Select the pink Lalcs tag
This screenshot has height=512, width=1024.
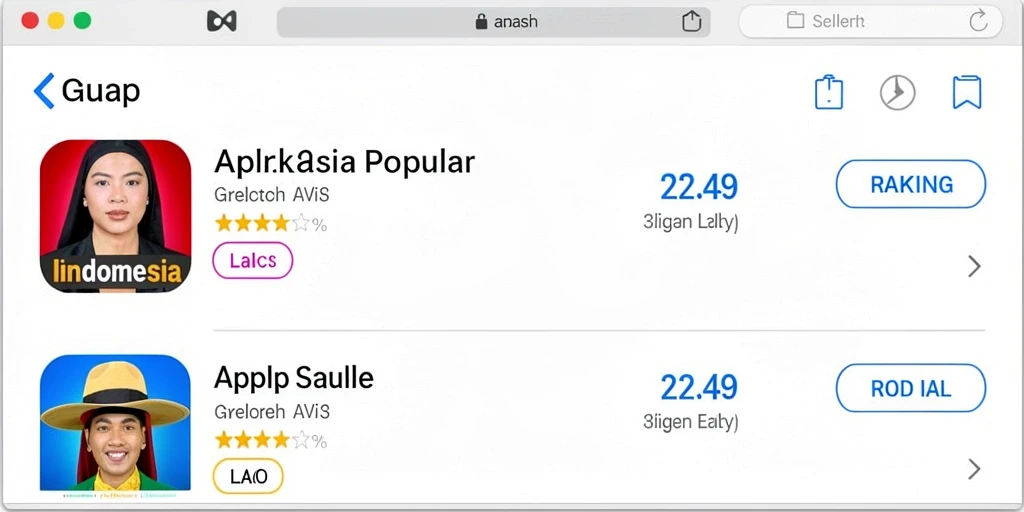(253, 261)
